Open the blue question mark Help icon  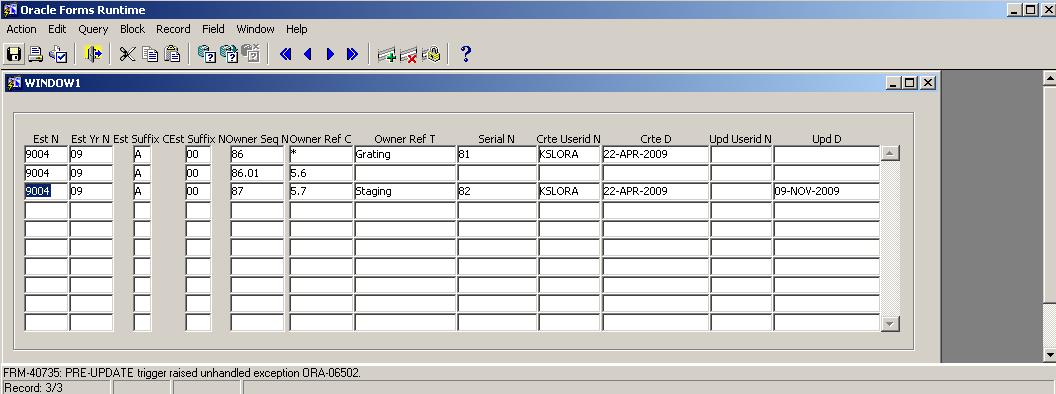tap(465, 54)
